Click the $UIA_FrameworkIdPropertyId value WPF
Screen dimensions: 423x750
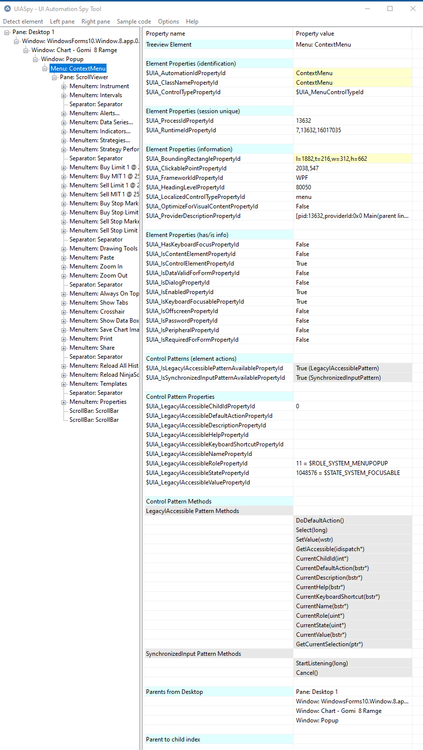[x=352, y=178]
